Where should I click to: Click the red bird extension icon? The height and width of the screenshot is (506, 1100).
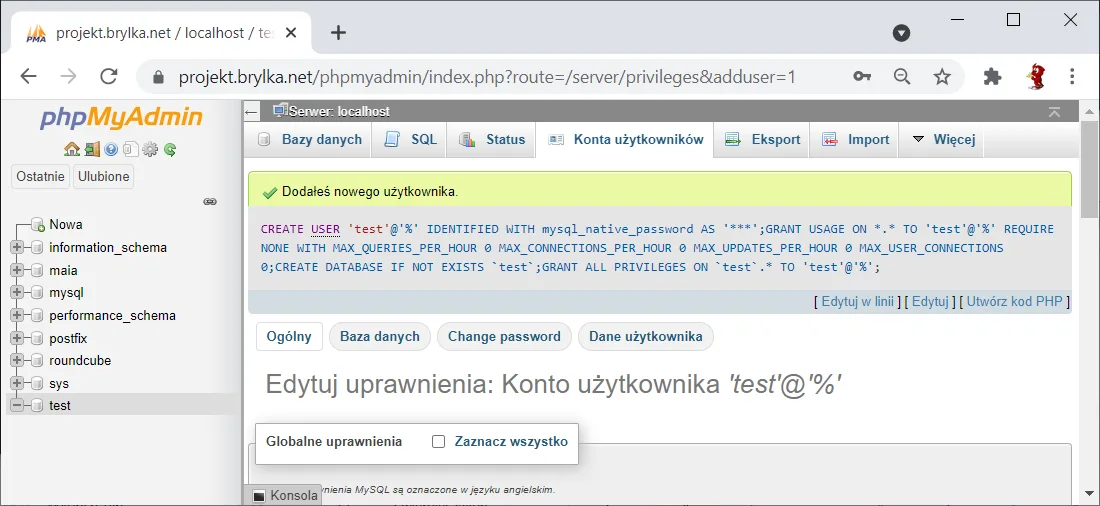(x=1035, y=76)
